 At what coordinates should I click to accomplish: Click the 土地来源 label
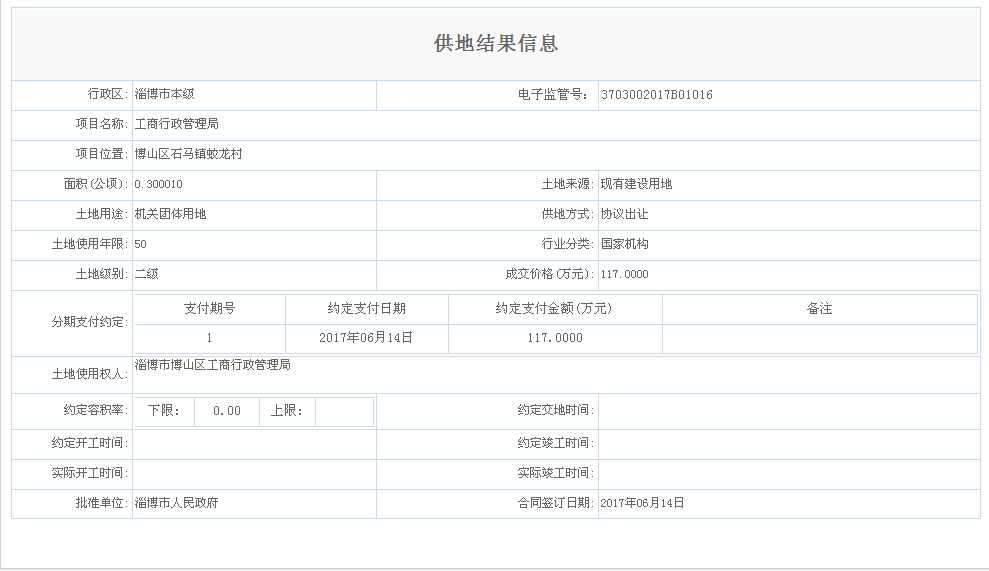[567, 184]
